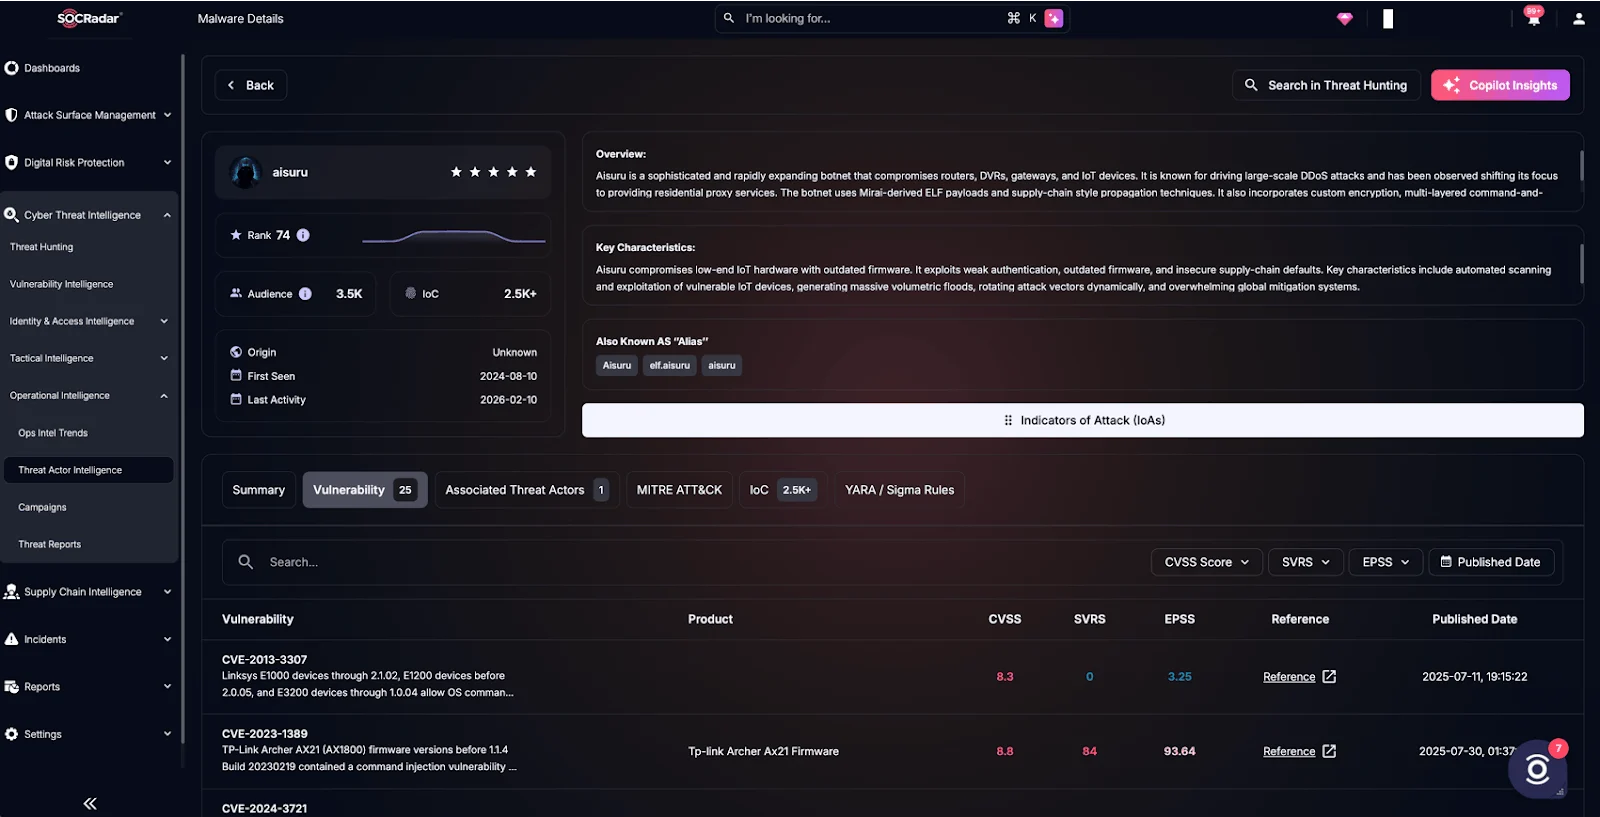Open the YARA / Sigma Rules tab
Image resolution: width=1600 pixels, height=817 pixels.
point(899,490)
